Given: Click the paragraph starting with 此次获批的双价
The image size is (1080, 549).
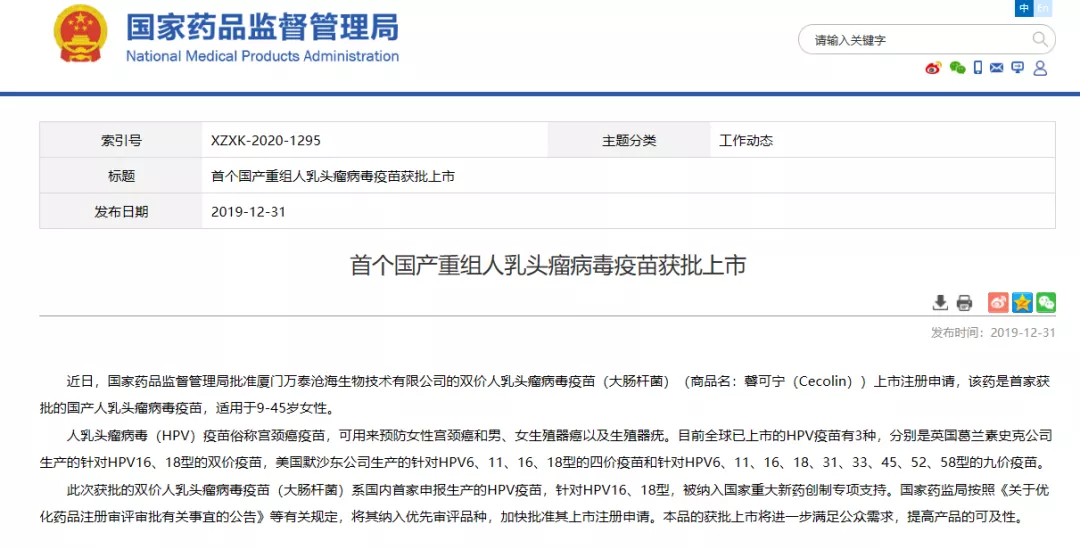Looking at the screenshot, I should coord(547,502).
